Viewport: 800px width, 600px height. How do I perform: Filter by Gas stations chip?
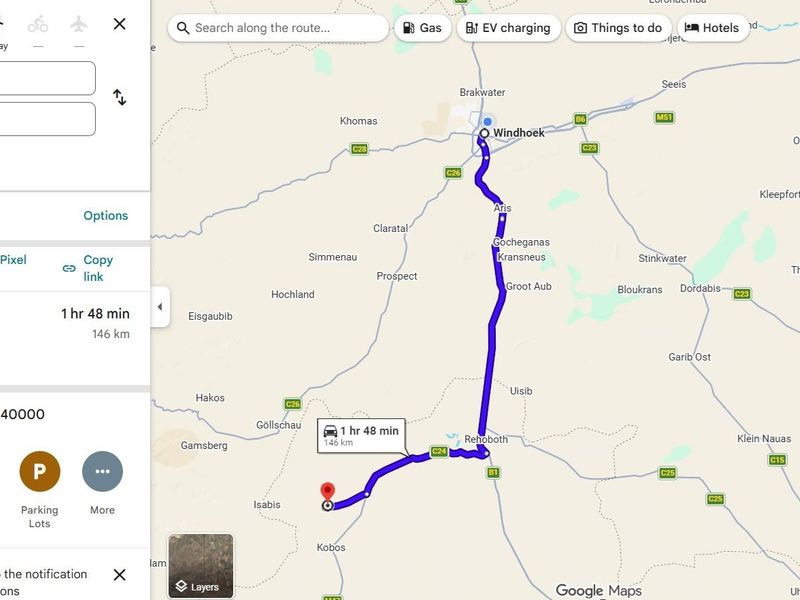422,28
